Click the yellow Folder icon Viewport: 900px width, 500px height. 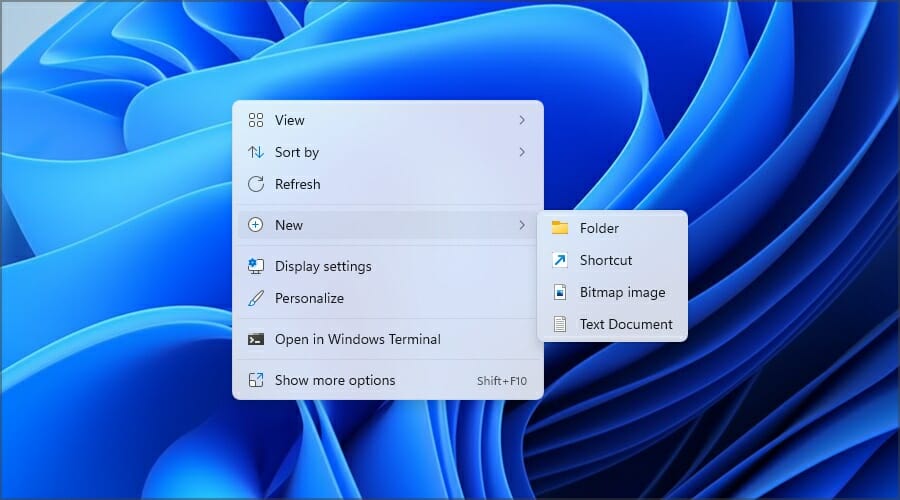(560, 228)
